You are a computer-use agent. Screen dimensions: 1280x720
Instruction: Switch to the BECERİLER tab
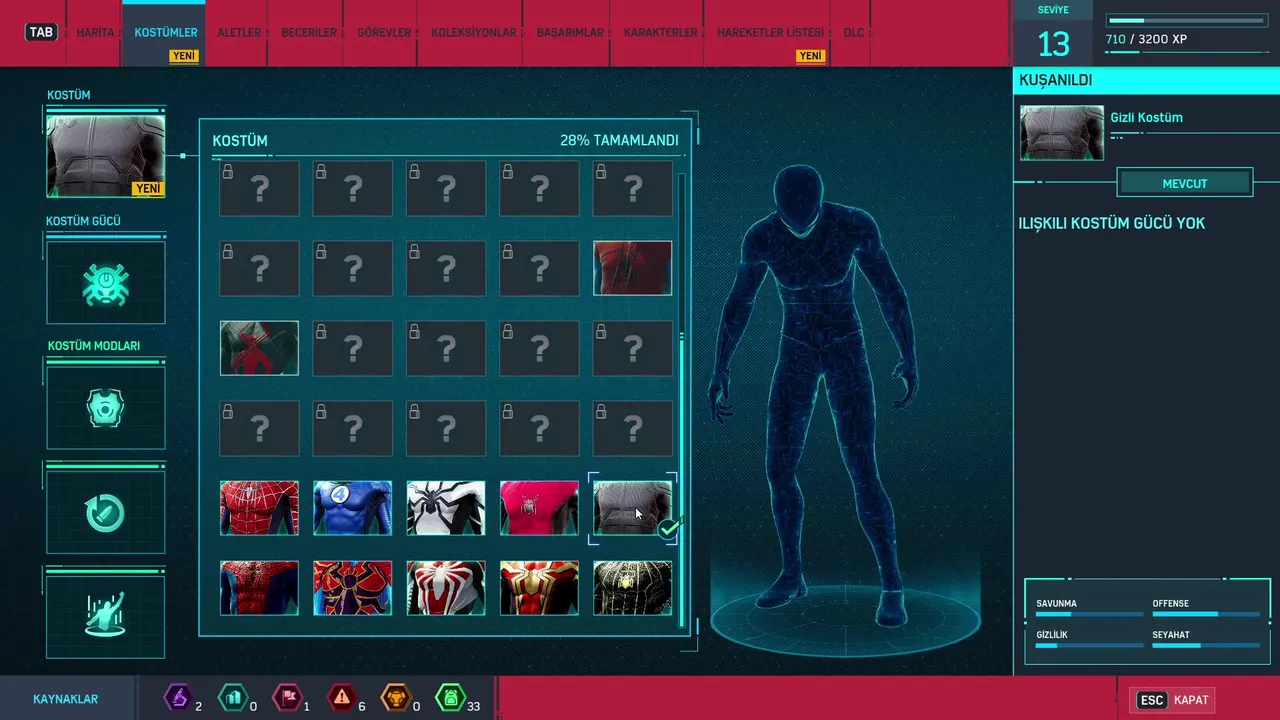tap(309, 33)
